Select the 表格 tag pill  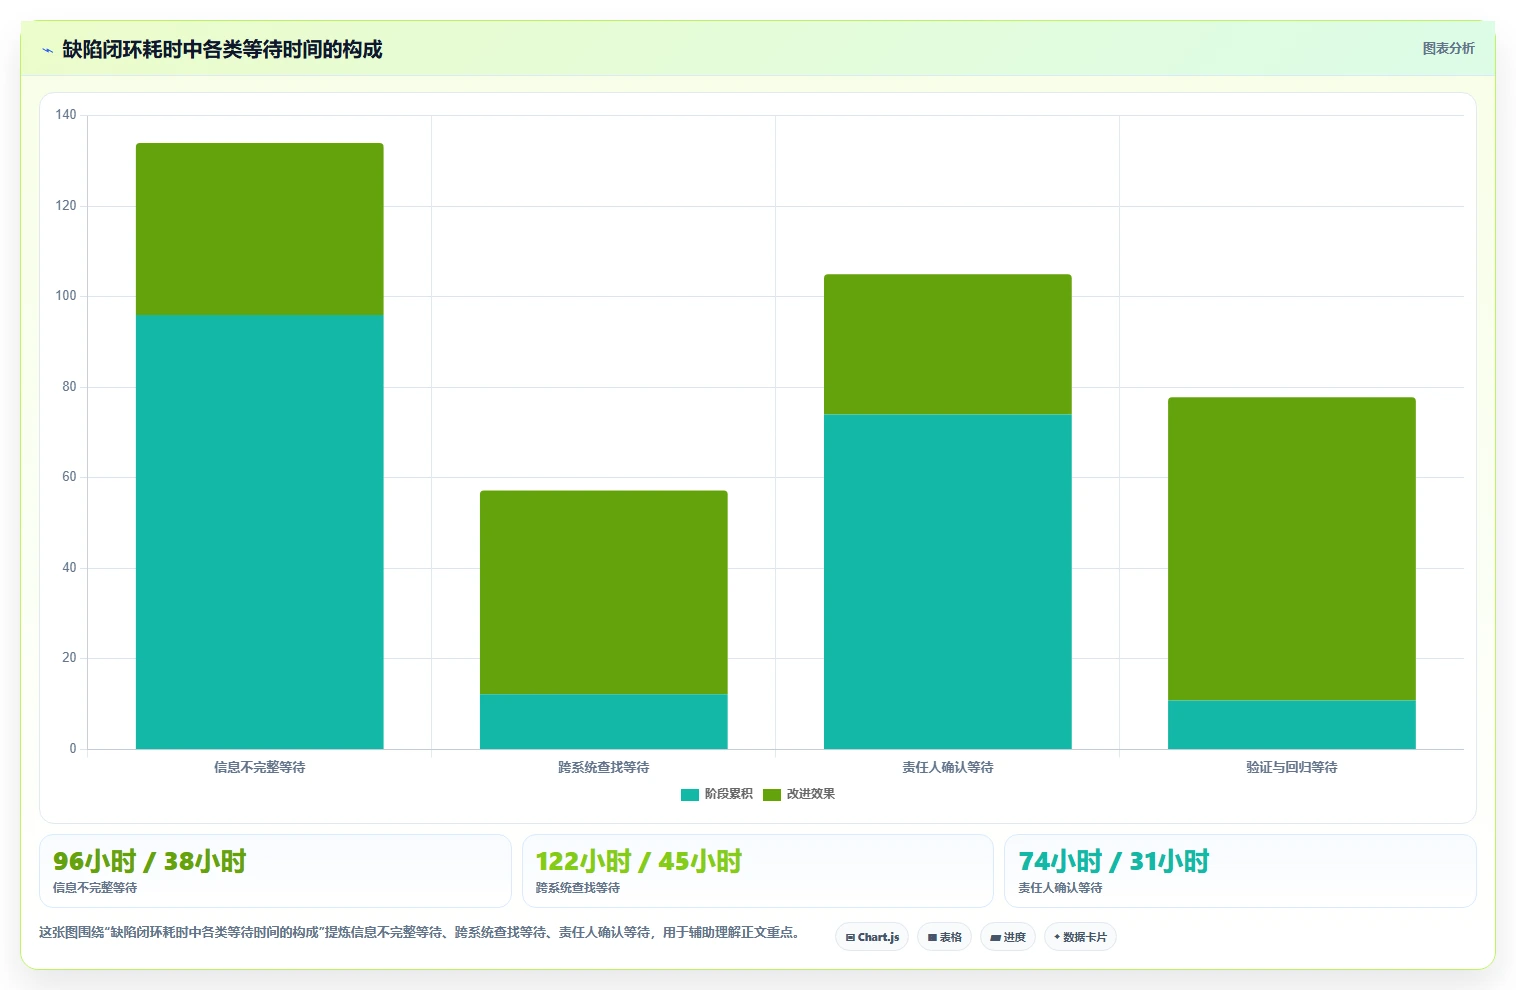pos(944,937)
